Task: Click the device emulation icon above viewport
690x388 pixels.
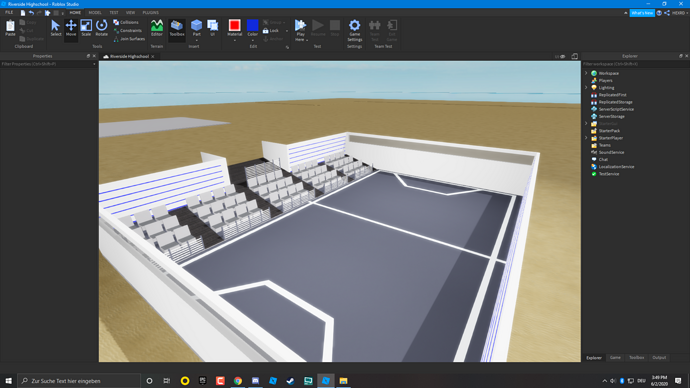Action: 574,56
